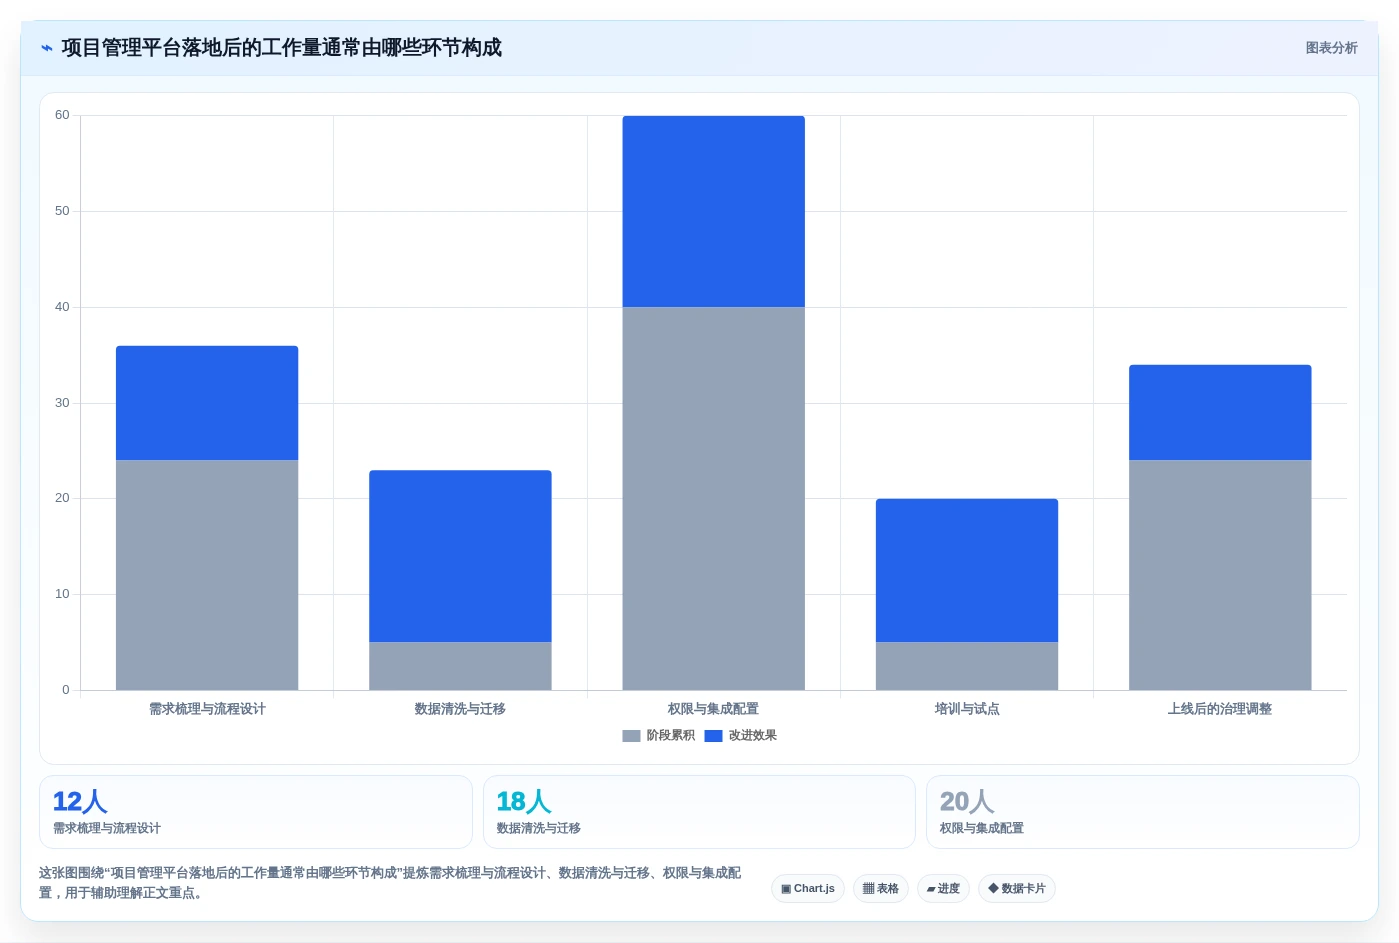Click the blue segment of 培训与试点 bar

point(967,570)
